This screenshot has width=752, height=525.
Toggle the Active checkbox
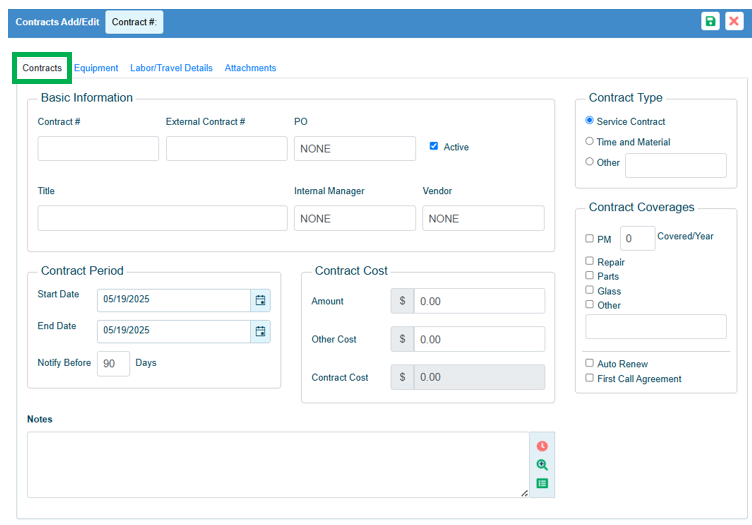pos(434,146)
